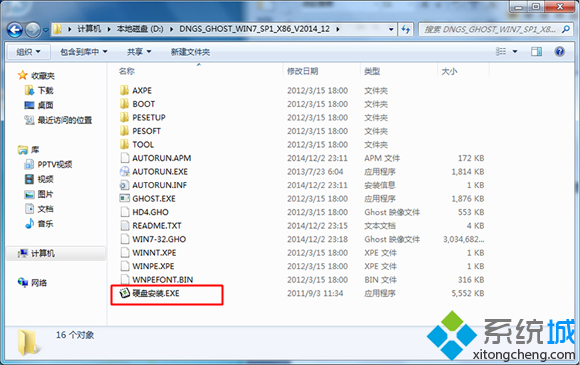
Task: Select the AUTORUN.APM file icon
Action: click(x=125, y=158)
